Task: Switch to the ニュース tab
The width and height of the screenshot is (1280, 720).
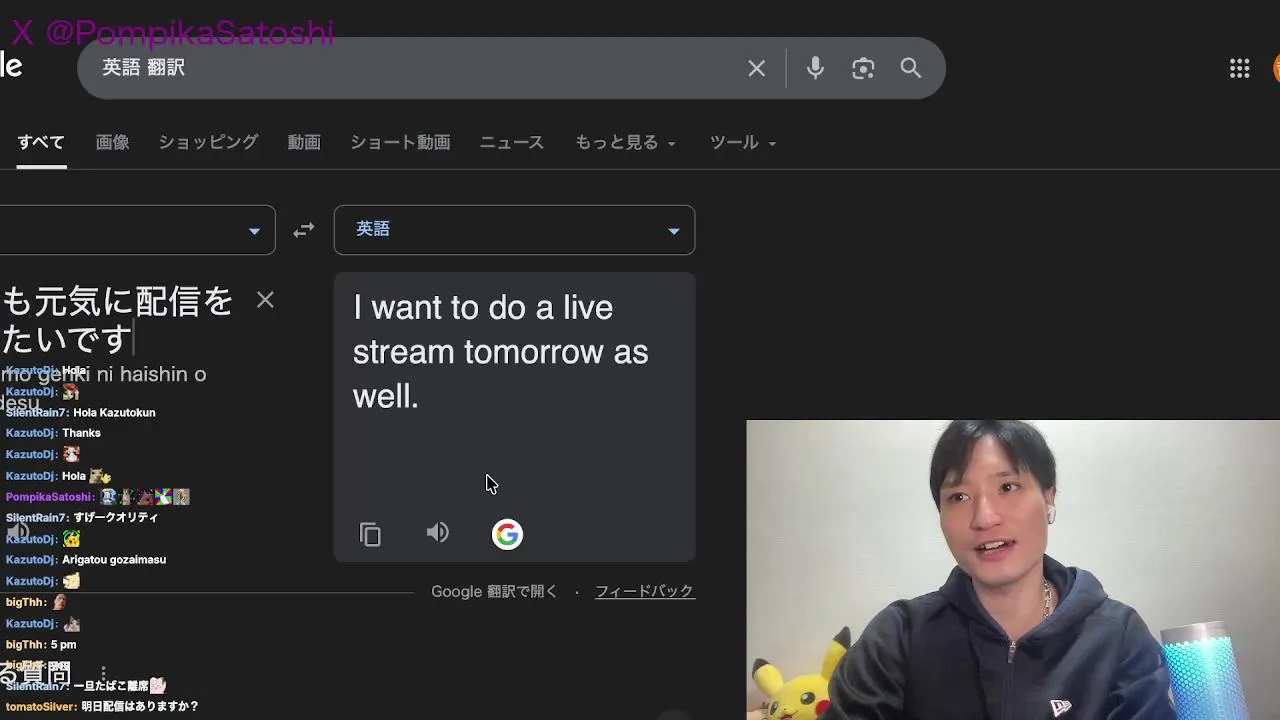Action: 512,143
